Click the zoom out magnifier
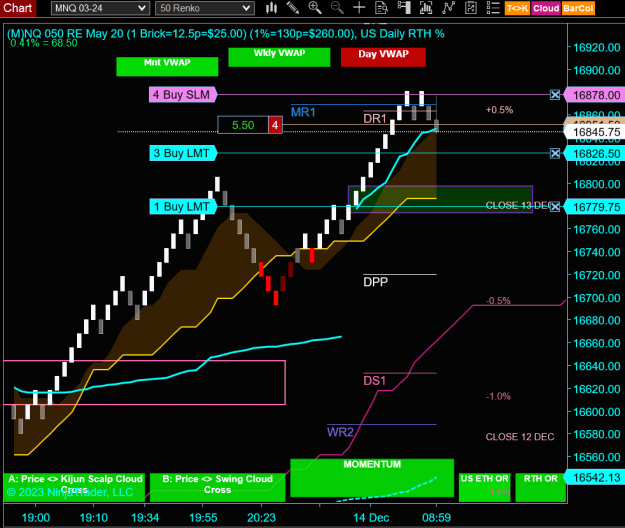This screenshot has width=625, height=528. click(x=337, y=8)
